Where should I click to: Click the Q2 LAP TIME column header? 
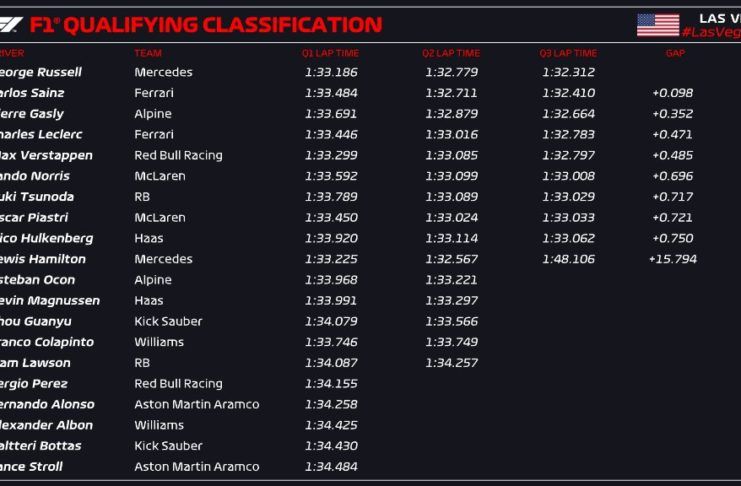pyautogui.click(x=451, y=53)
